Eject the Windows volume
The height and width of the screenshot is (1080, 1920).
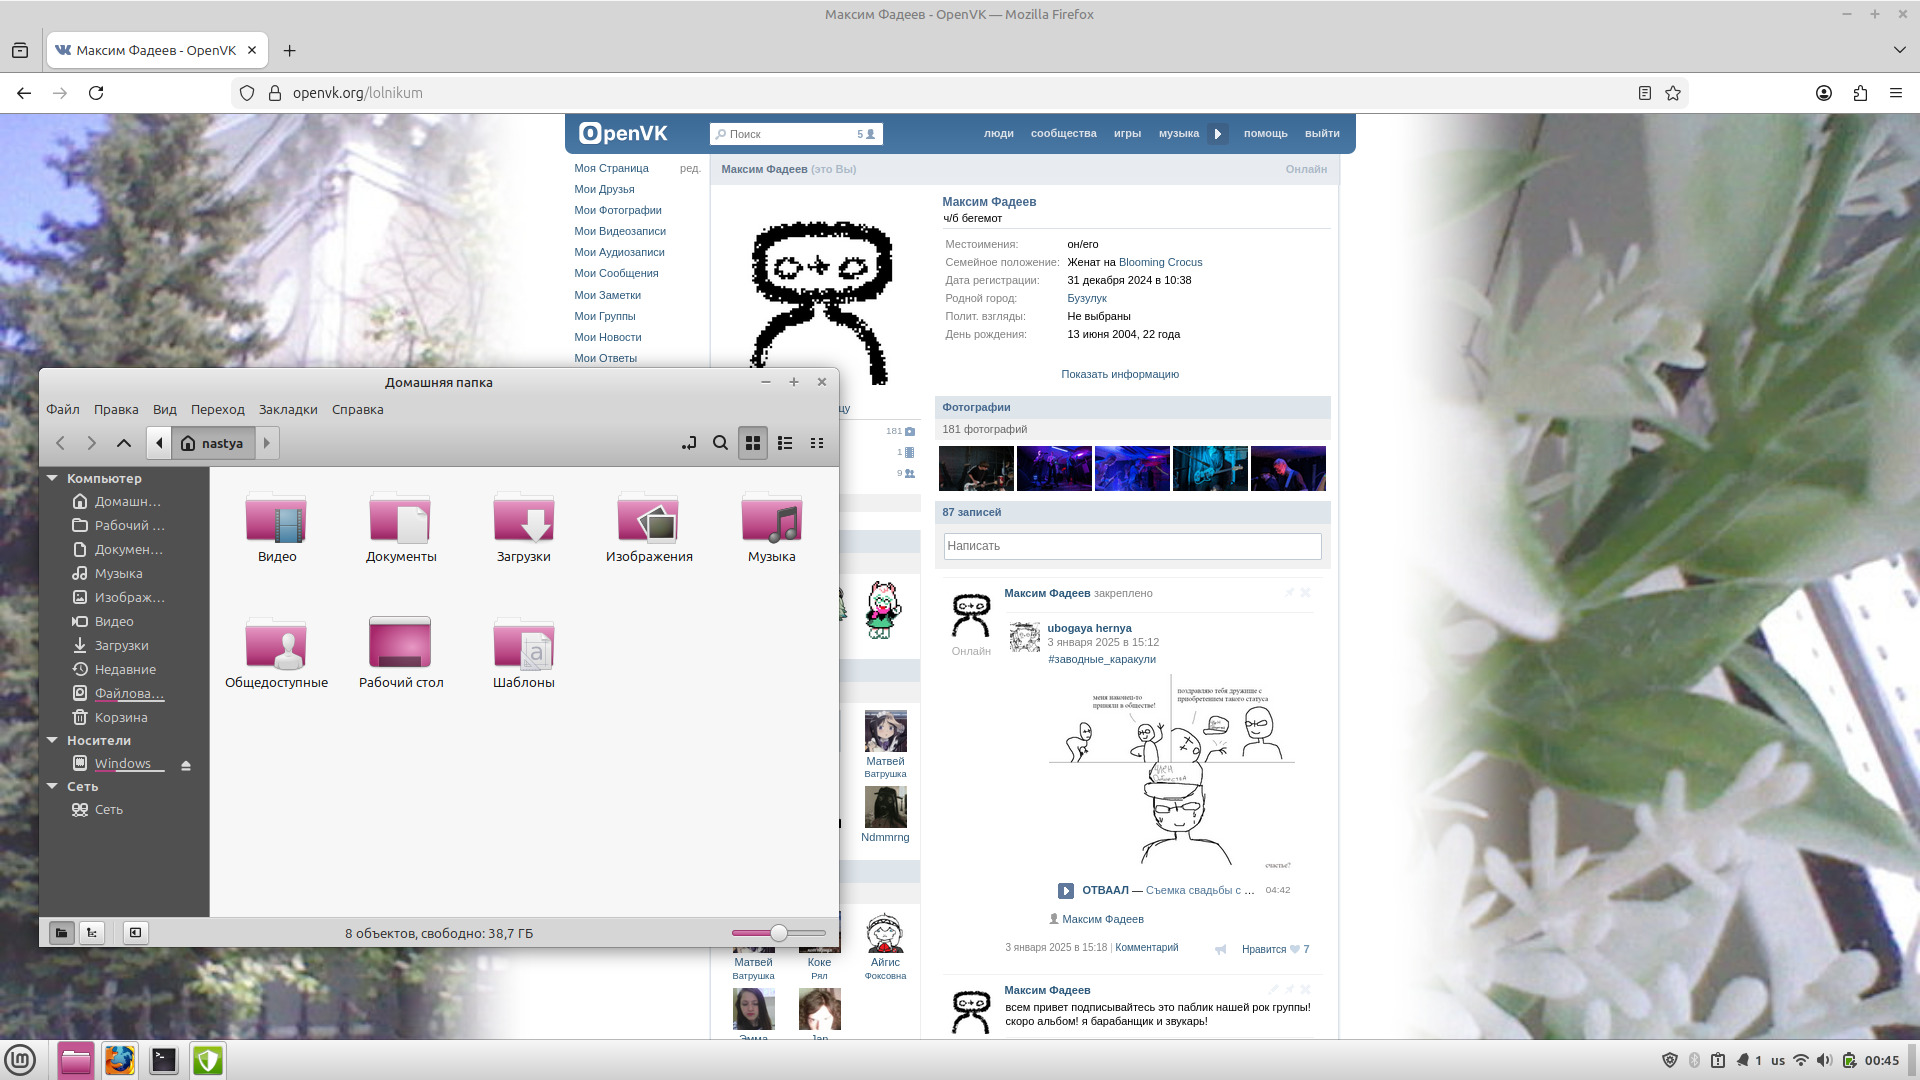point(186,765)
